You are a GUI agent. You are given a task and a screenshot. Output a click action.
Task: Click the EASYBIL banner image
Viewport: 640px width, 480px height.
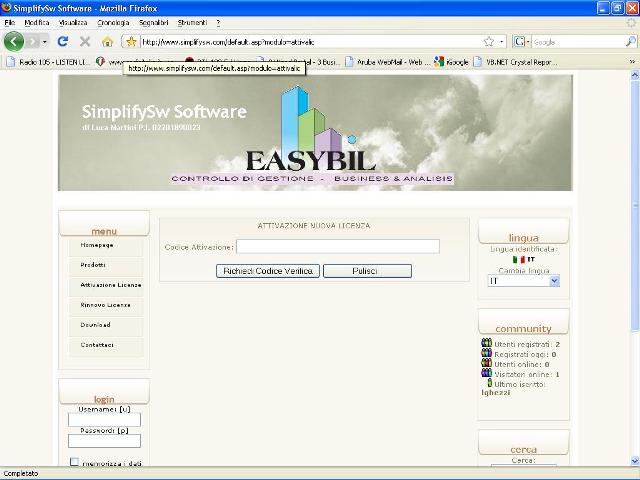click(315, 133)
